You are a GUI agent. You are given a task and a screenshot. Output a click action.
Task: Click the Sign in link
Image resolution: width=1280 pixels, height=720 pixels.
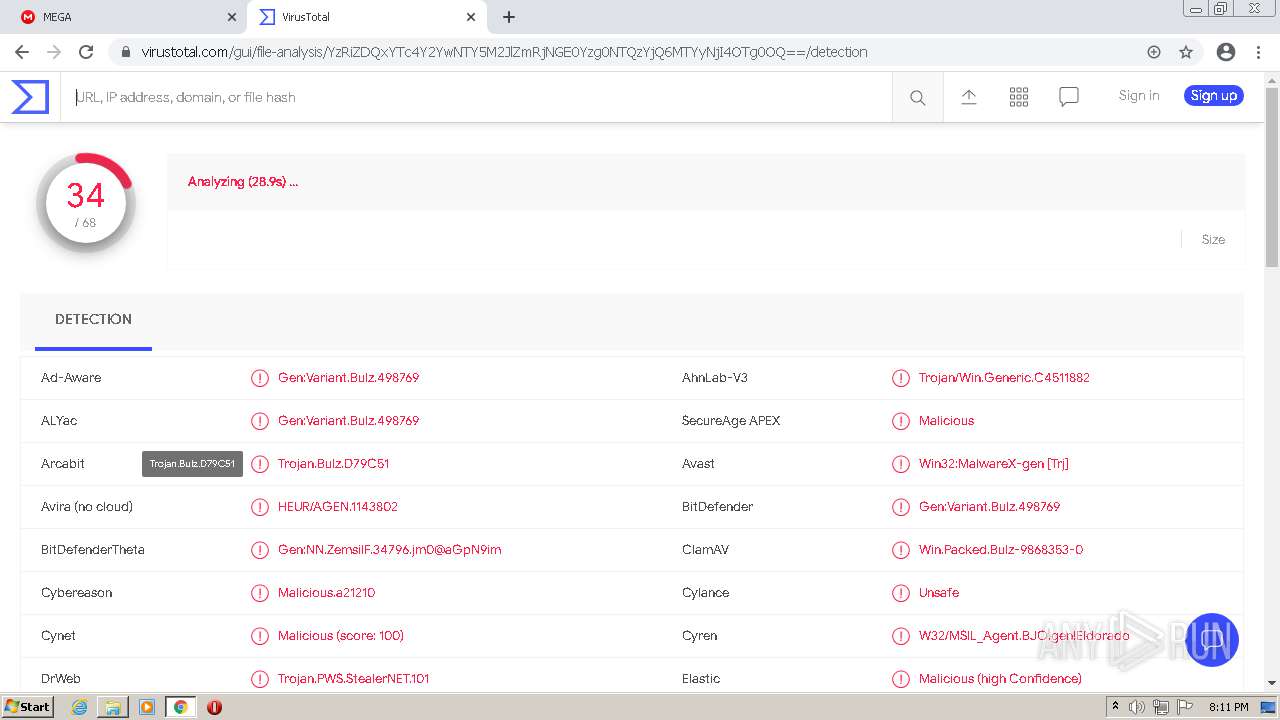click(x=1139, y=96)
